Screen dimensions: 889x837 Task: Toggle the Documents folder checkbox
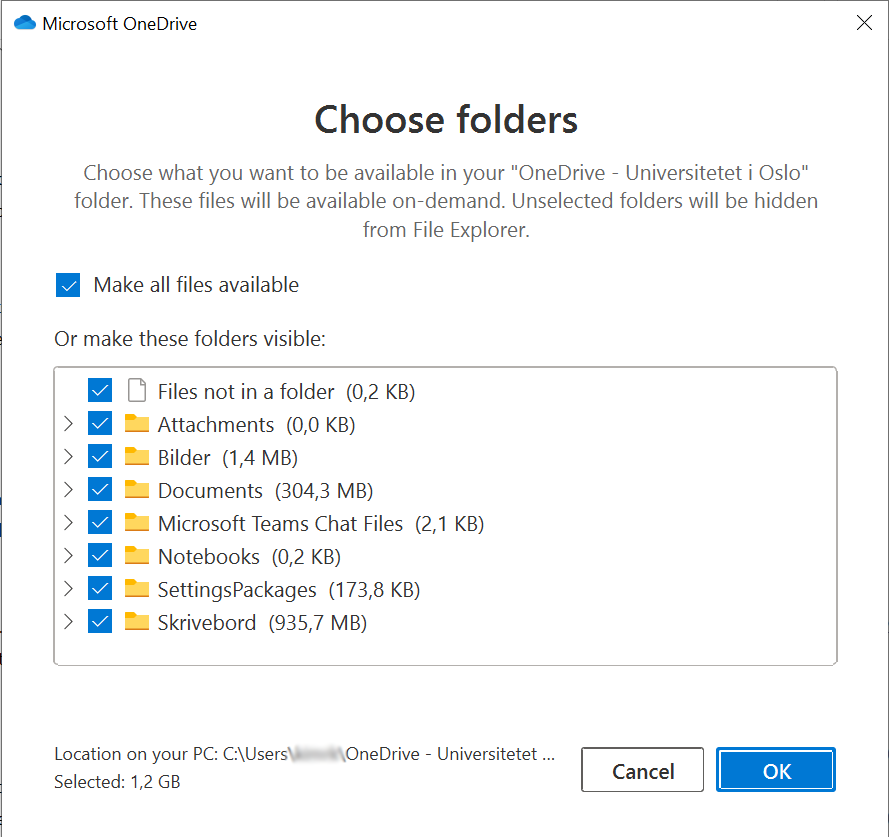click(100, 489)
